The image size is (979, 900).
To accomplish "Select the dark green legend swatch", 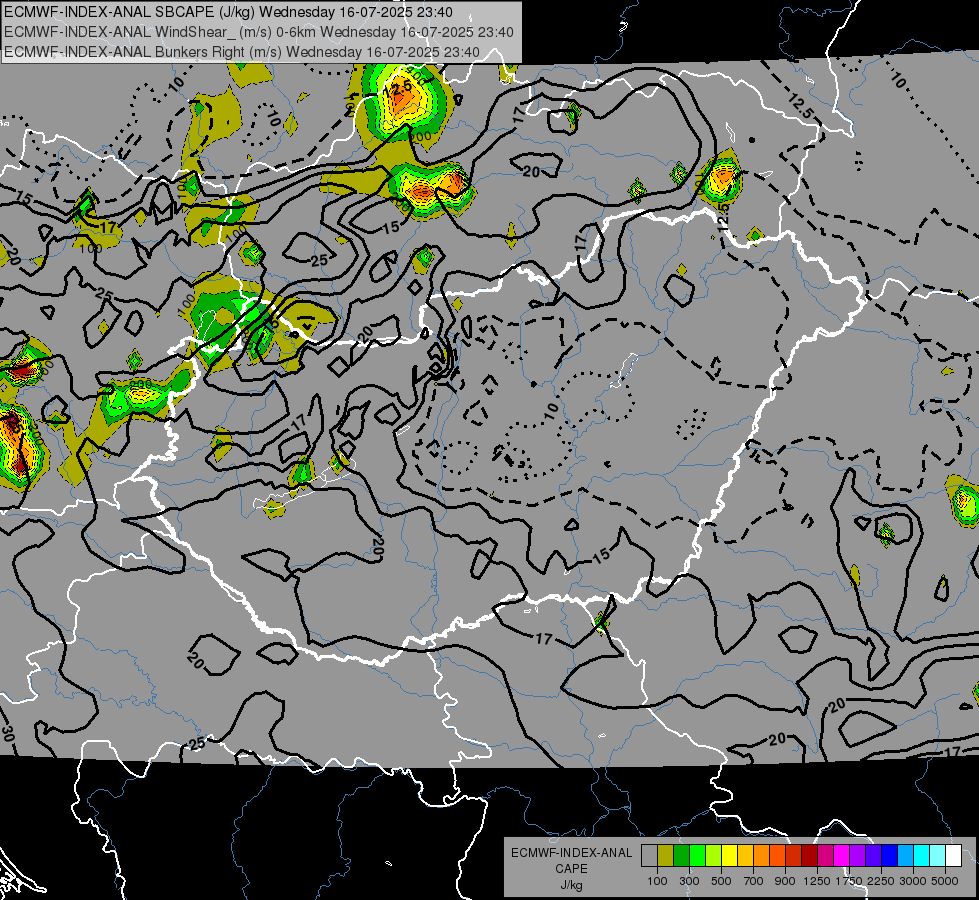I will point(682,856).
